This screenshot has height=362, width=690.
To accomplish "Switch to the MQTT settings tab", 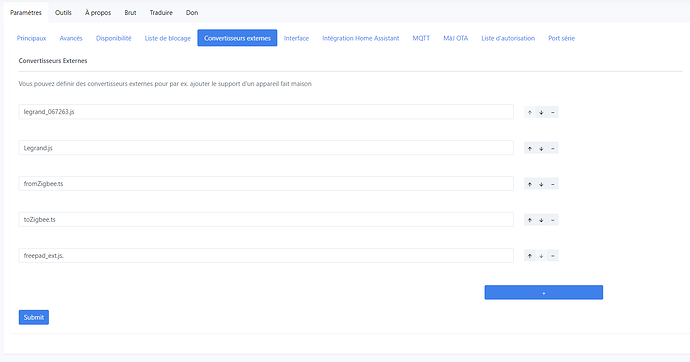I will click(x=421, y=38).
